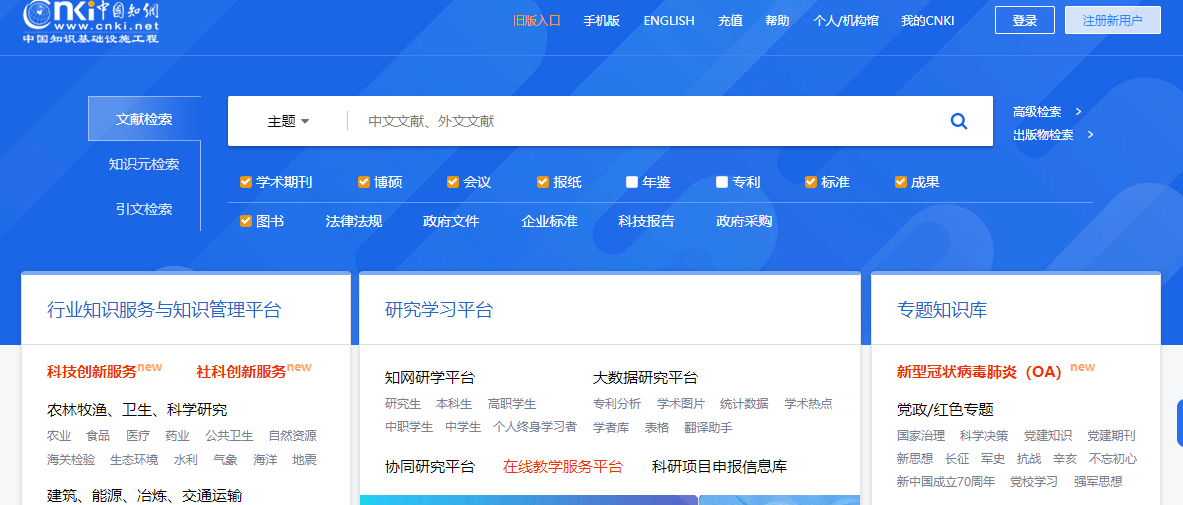Switch to the 引文检索 tab
The image size is (1183, 505).
pyautogui.click(x=144, y=209)
